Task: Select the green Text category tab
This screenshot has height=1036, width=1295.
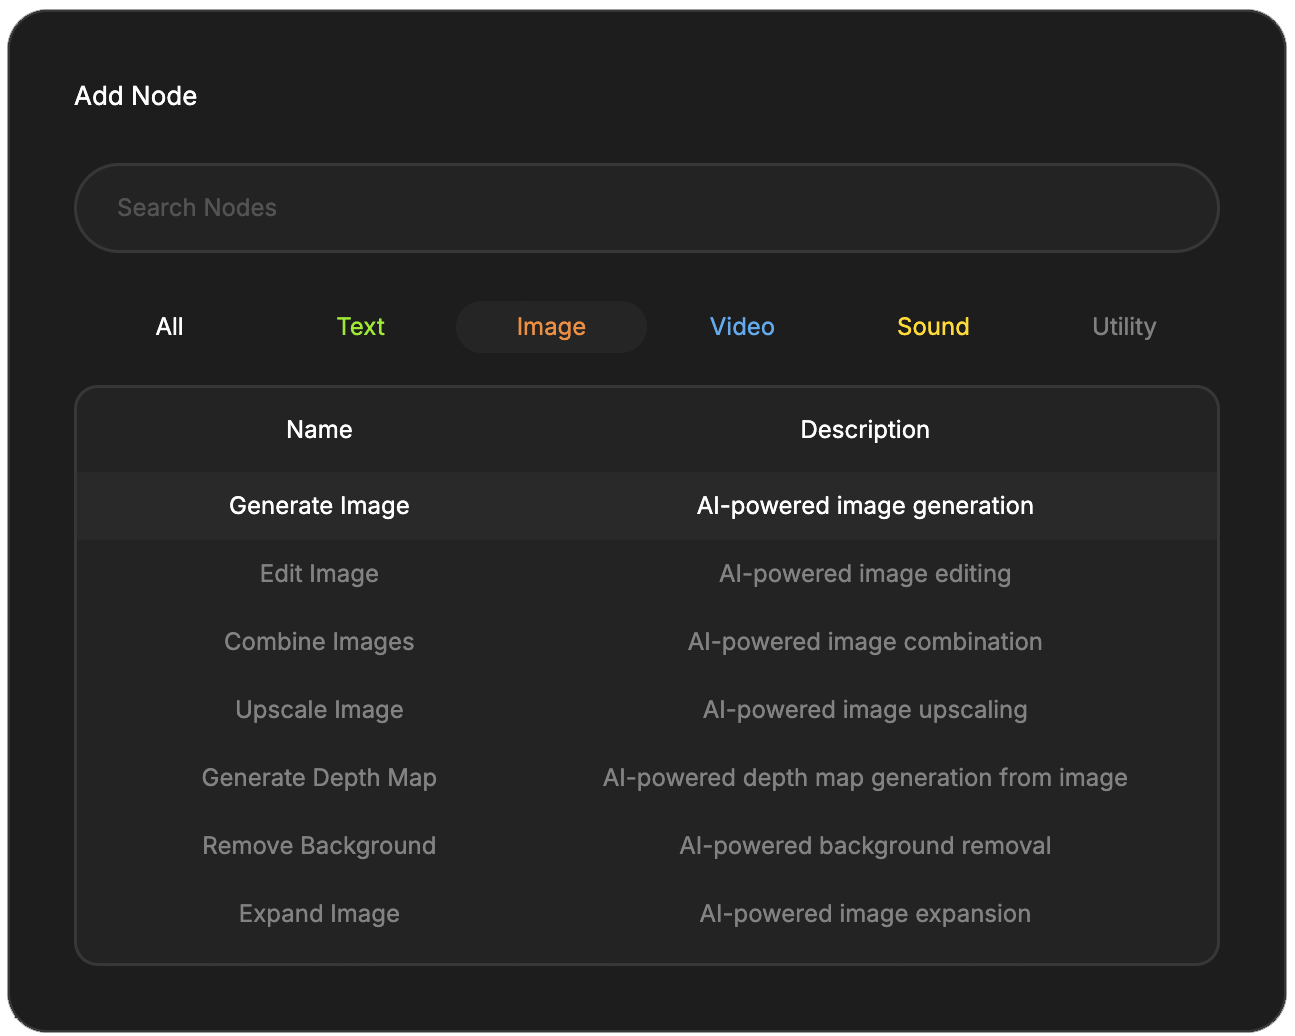Action: (x=360, y=327)
